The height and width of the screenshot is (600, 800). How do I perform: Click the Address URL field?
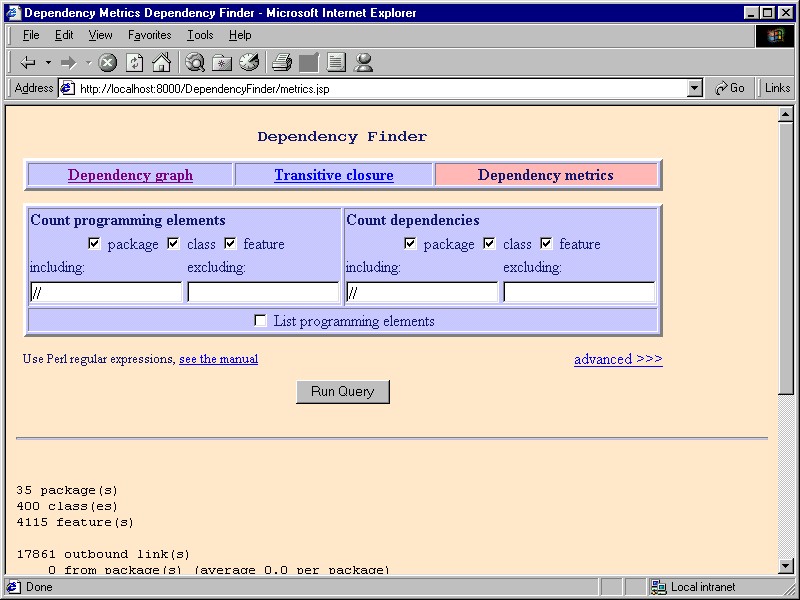pyautogui.click(x=380, y=89)
